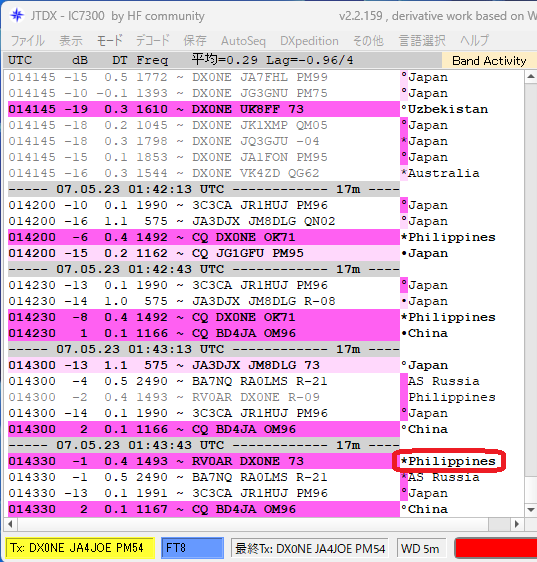The height and width of the screenshot is (562, 537).
Task: Click the Uzbekistan country label
Action: point(448,109)
